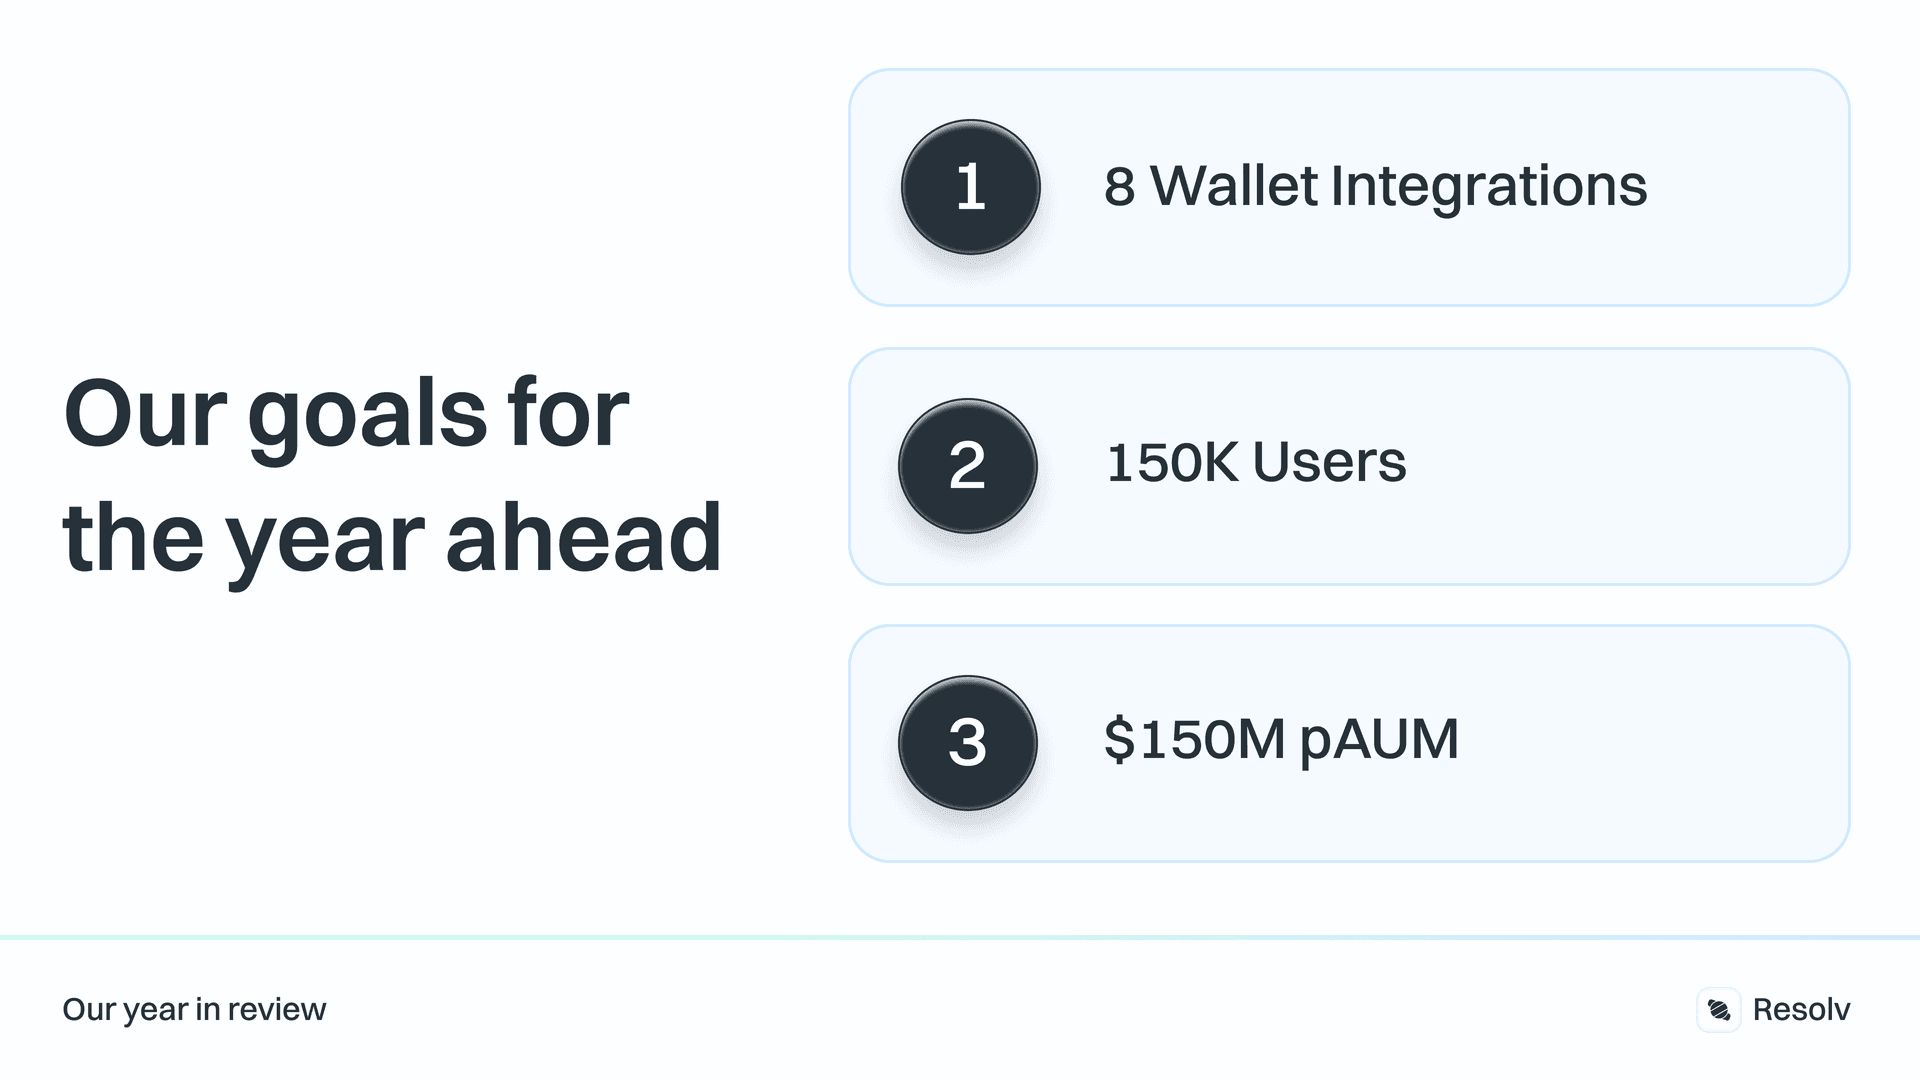Screen dimensions: 1920x1080
Task: Click the Resolv logo icon
Action: point(1719,1010)
